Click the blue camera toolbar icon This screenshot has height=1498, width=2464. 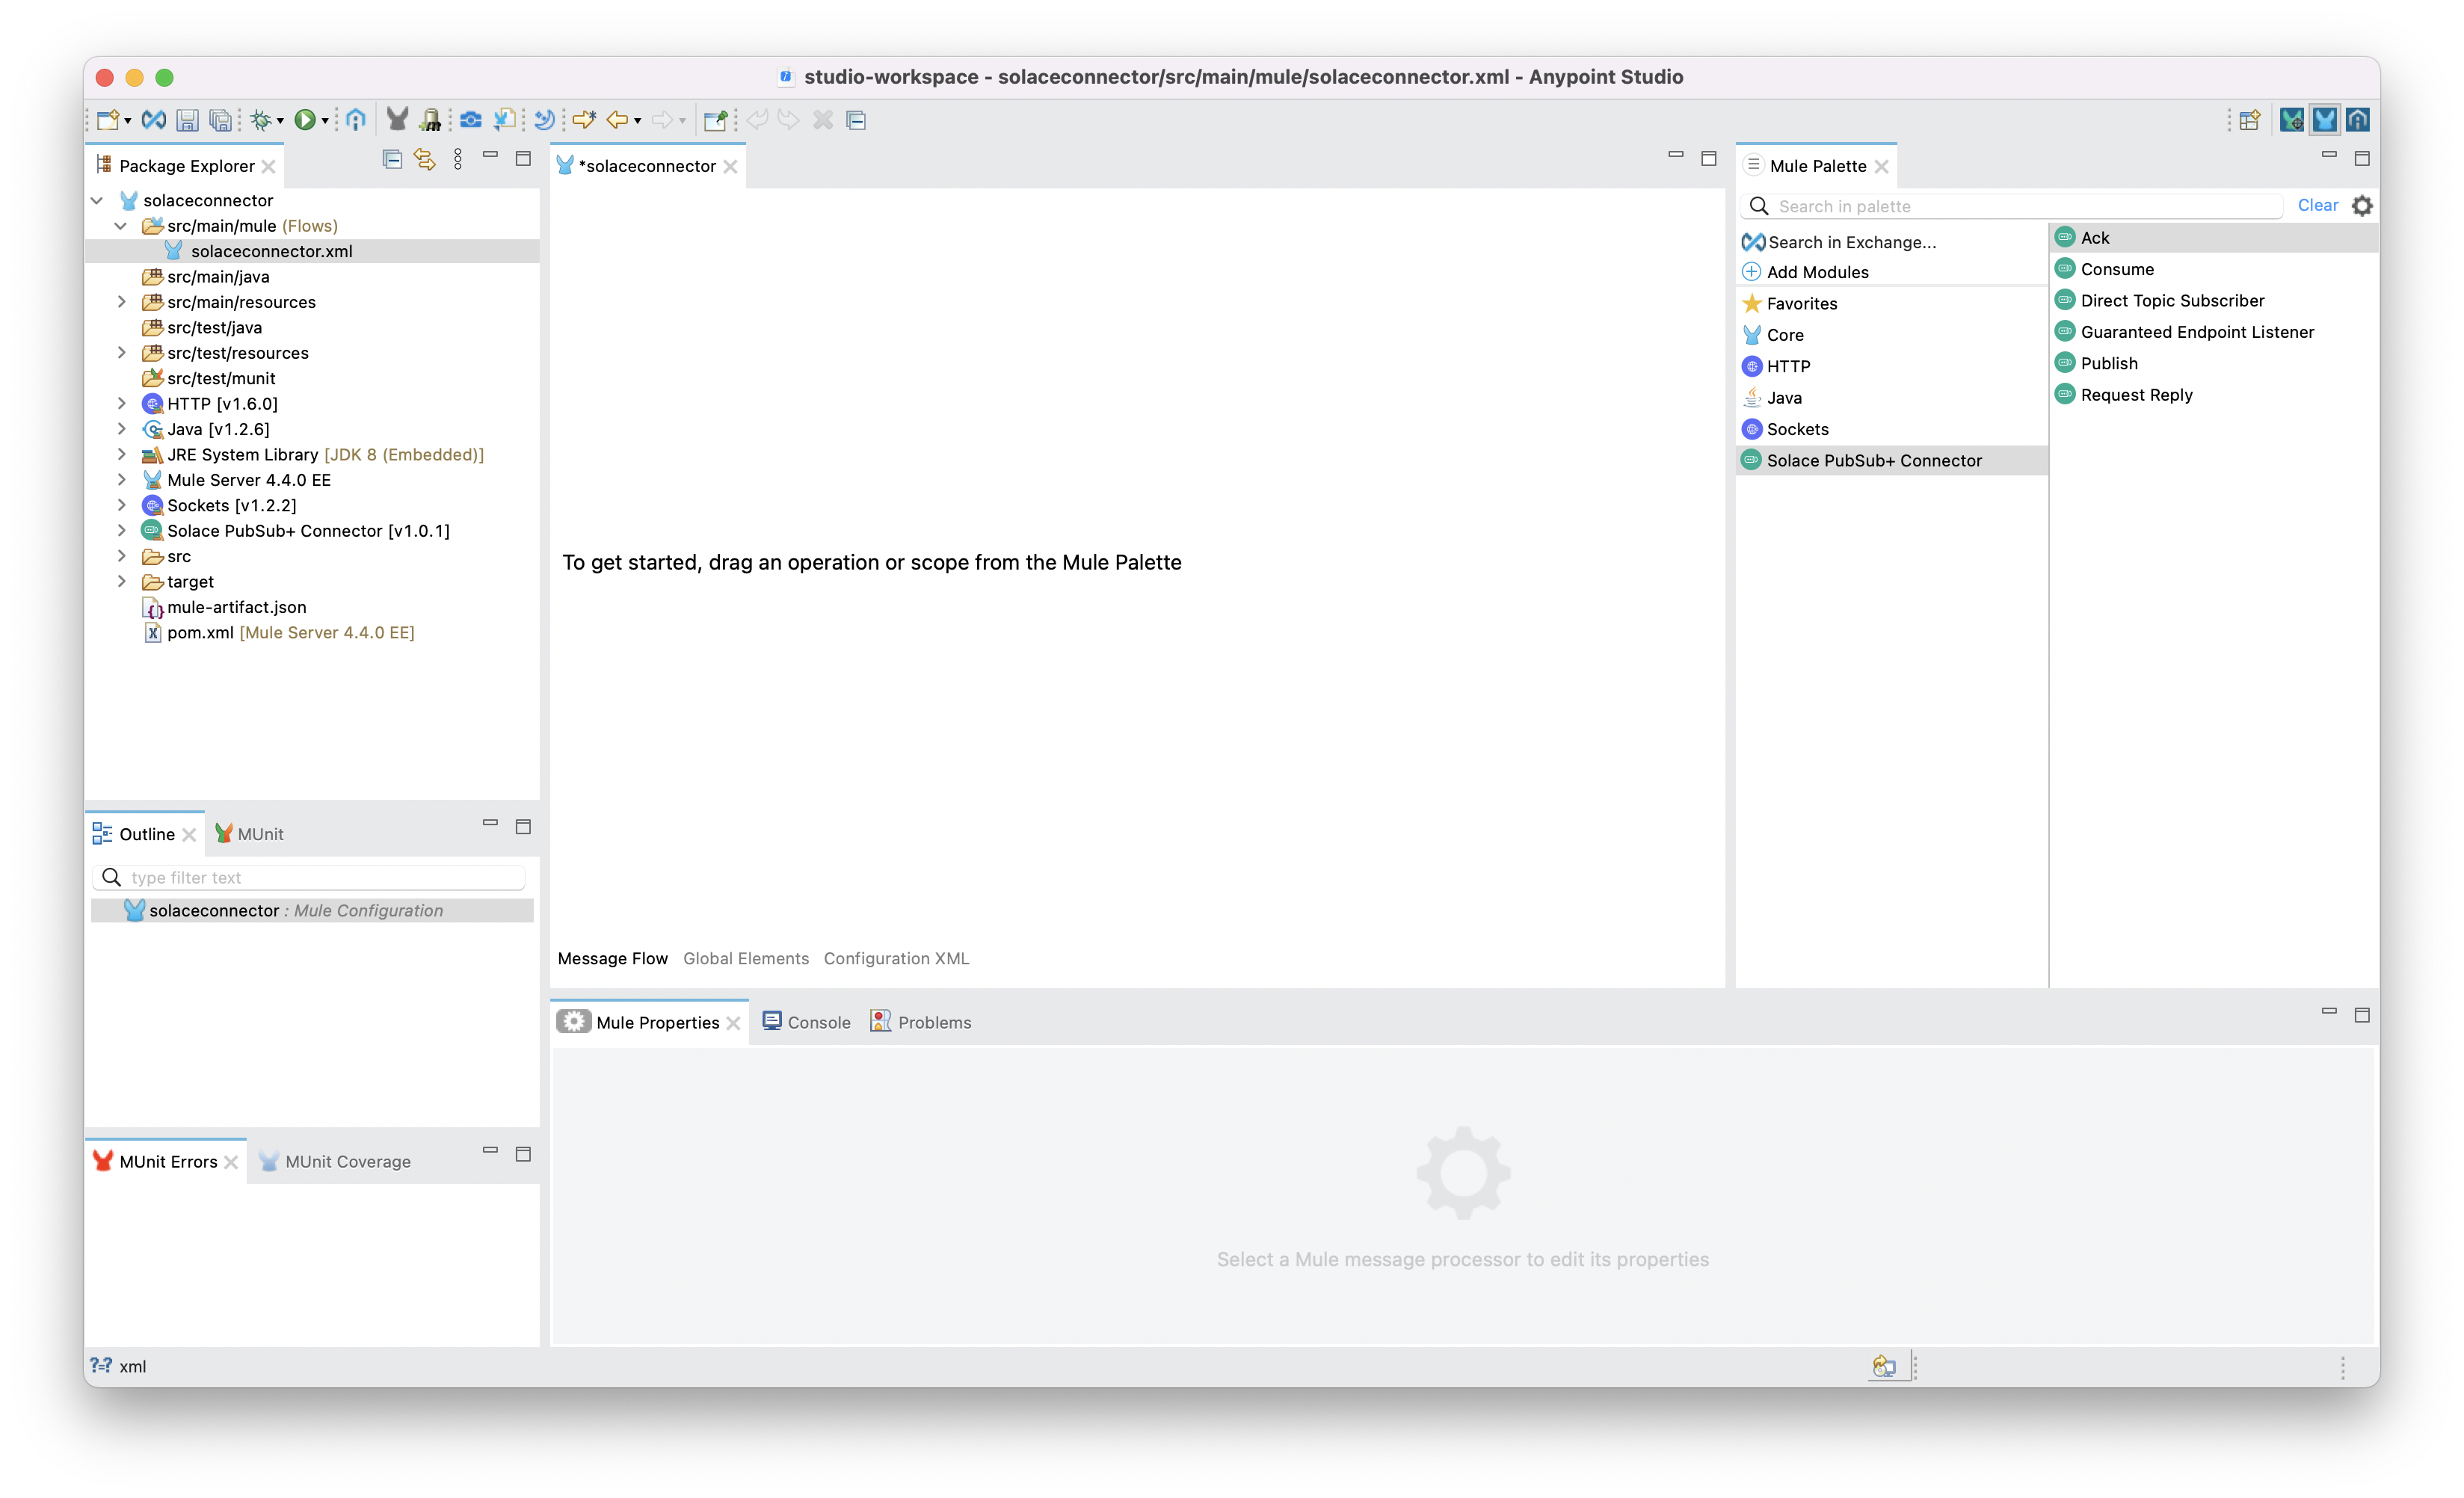[x=470, y=120]
